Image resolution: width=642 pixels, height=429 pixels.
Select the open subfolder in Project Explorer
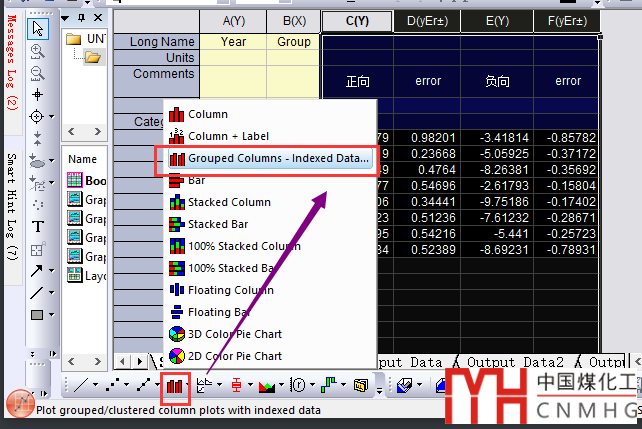(x=93, y=57)
